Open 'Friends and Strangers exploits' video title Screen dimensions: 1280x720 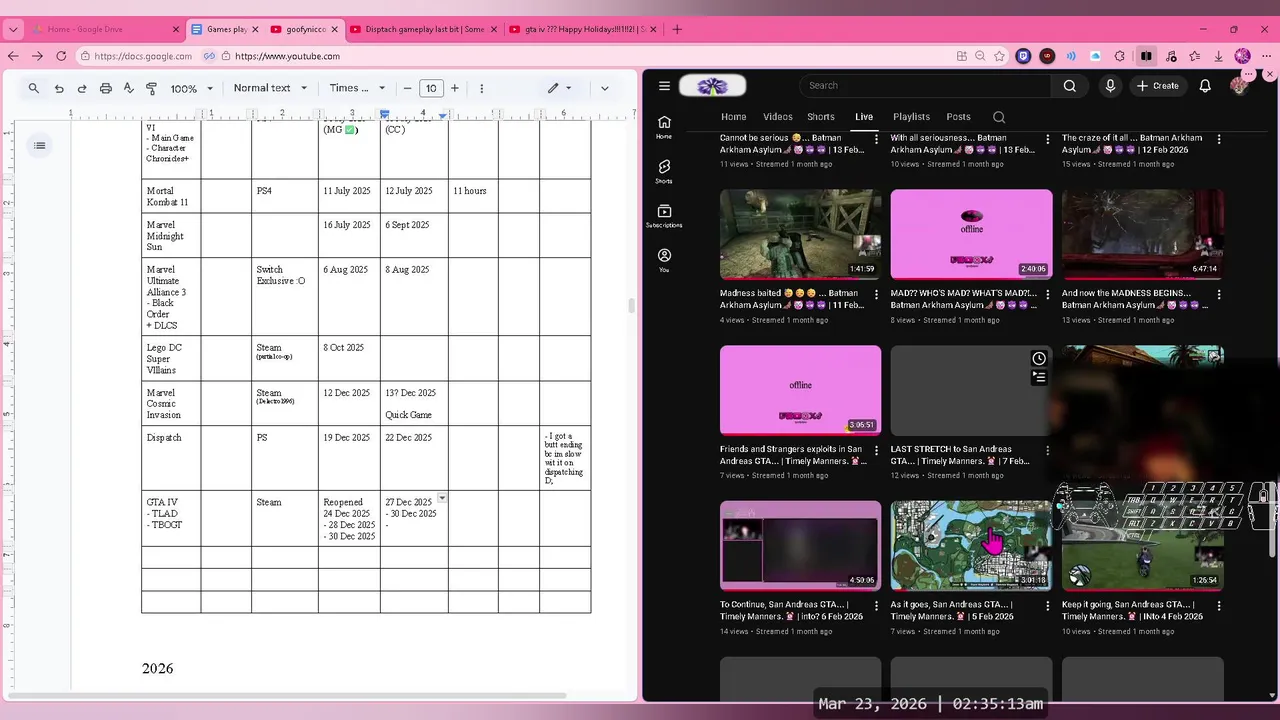click(791, 455)
